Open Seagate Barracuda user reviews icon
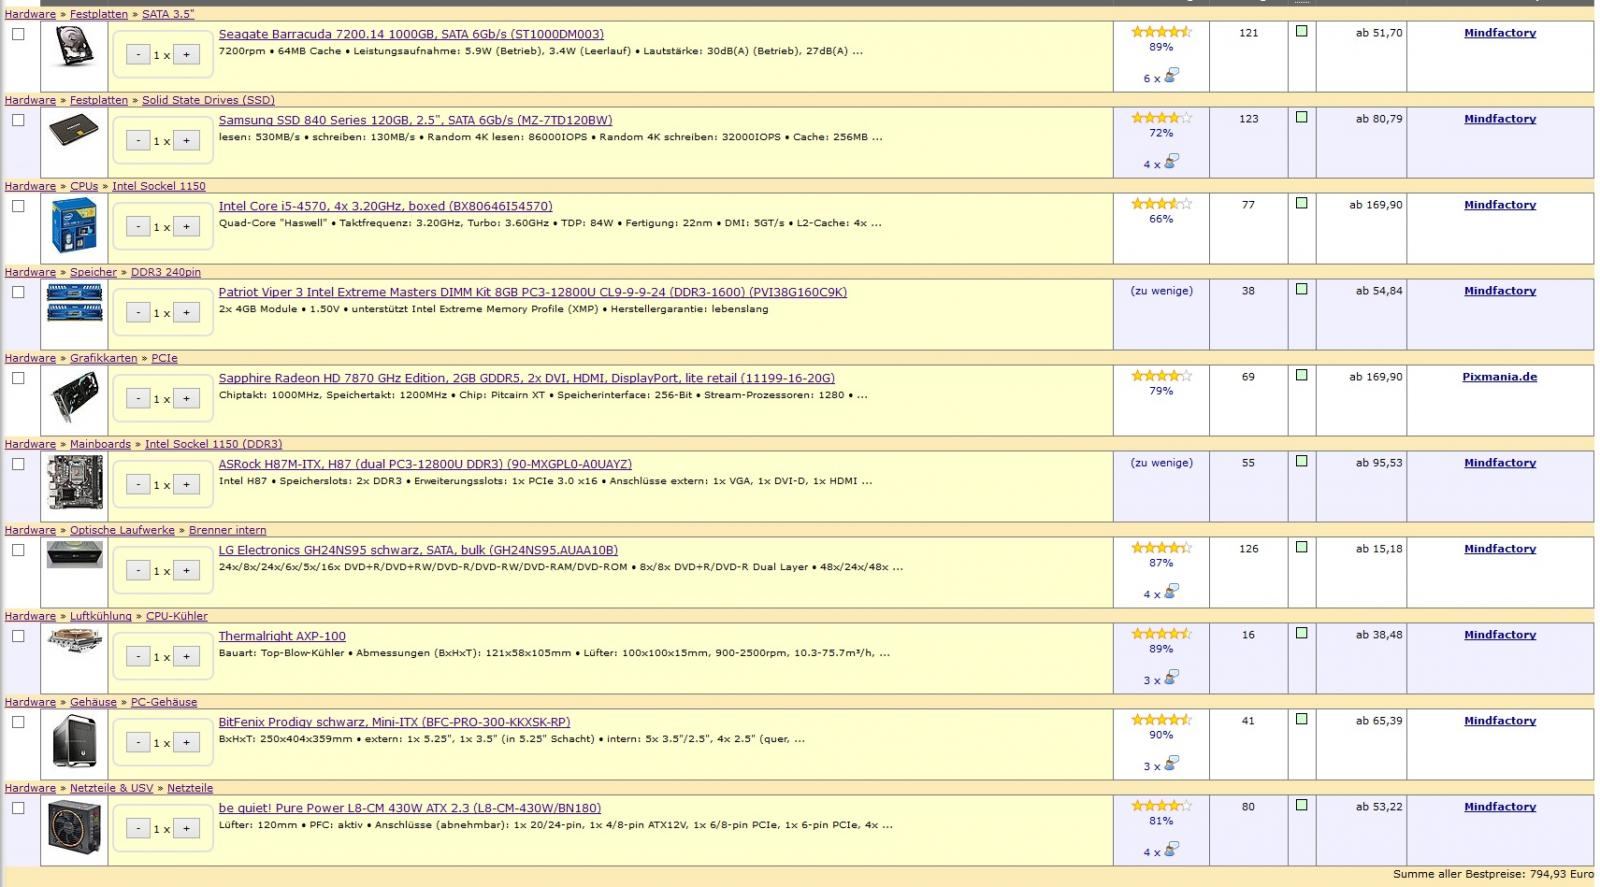Image resolution: width=1600 pixels, height=887 pixels. [1171, 75]
